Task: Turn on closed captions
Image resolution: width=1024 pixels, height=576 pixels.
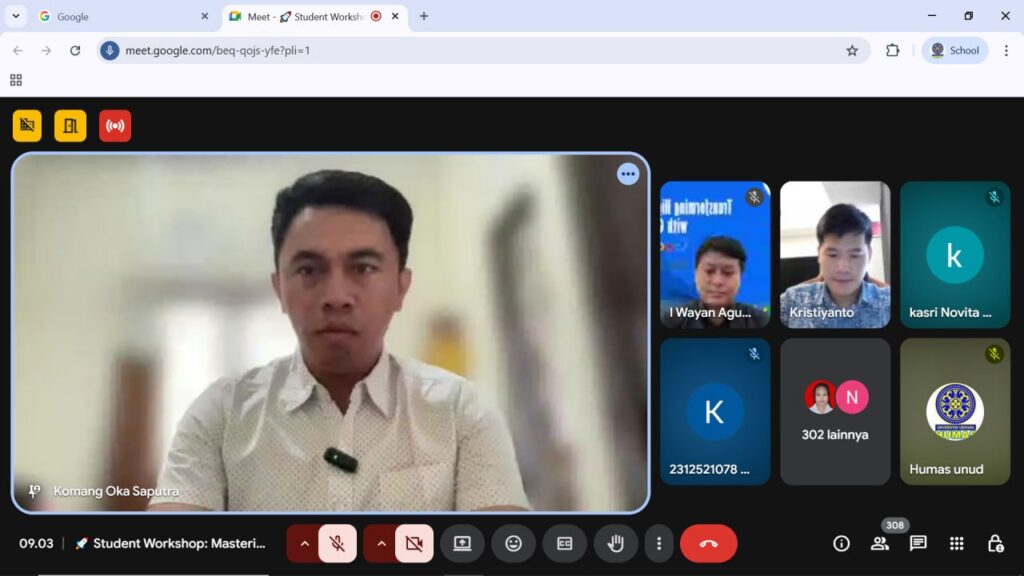Action: coord(564,543)
